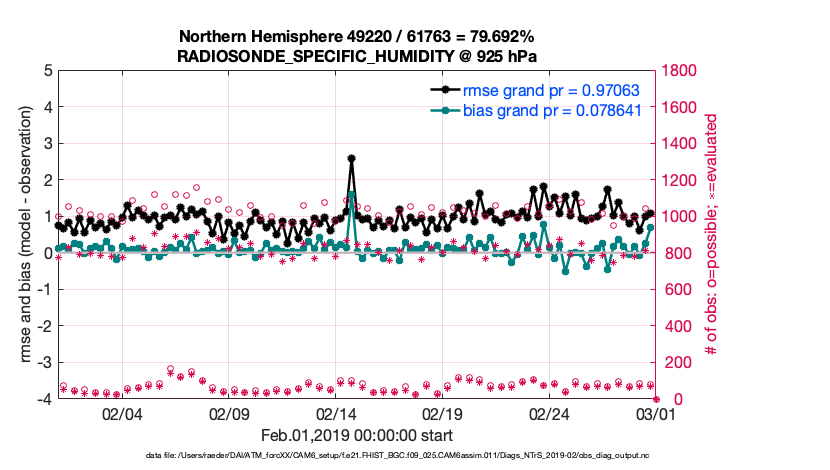The image size is (830, 470).
Task: Select the 02/14 date tick label
Action: pyautogui.click(x=336, y=414)
